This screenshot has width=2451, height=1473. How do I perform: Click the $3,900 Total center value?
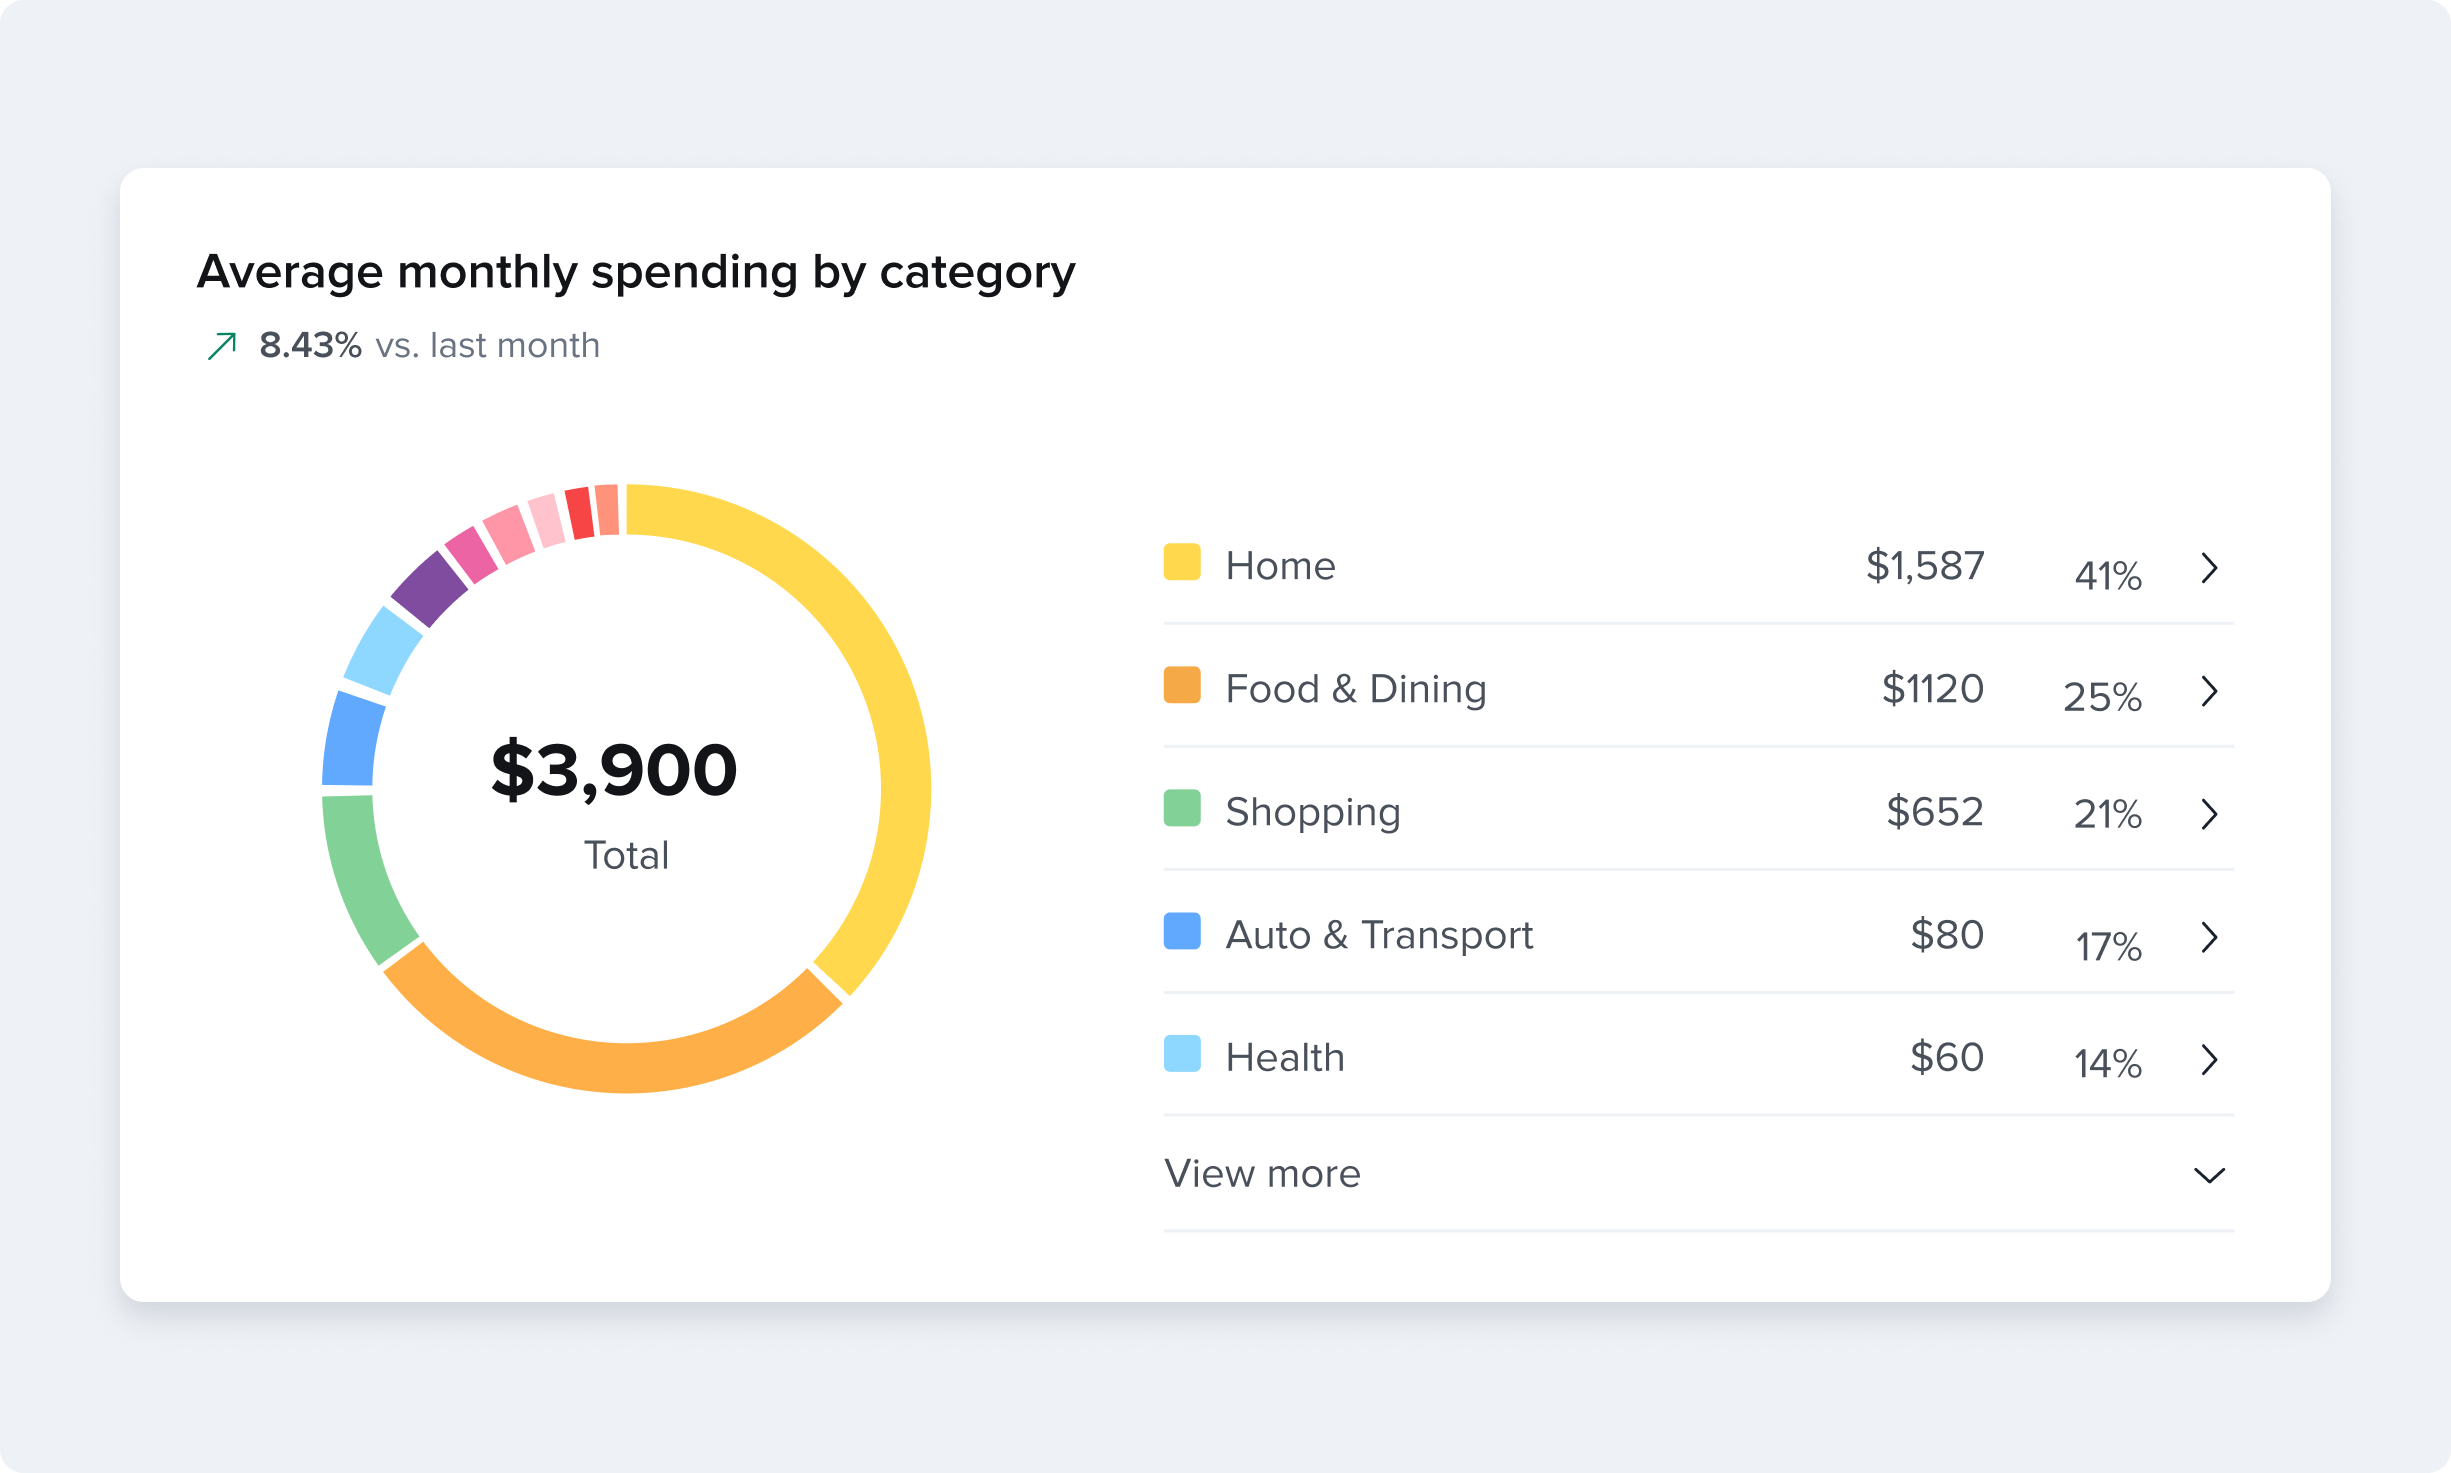pos(614,770)
